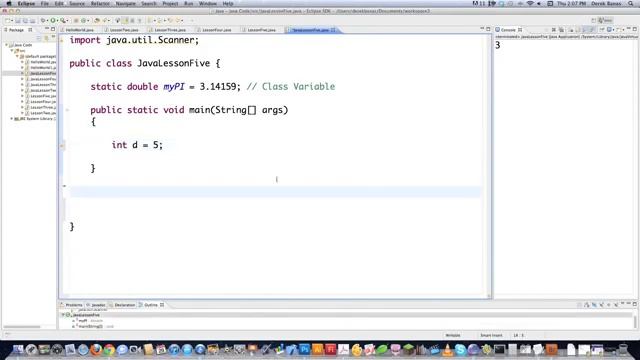This screenshot has width=640, height=360.
Task: Minimize the Package Explorer view
Action: [x=47, y=29]
